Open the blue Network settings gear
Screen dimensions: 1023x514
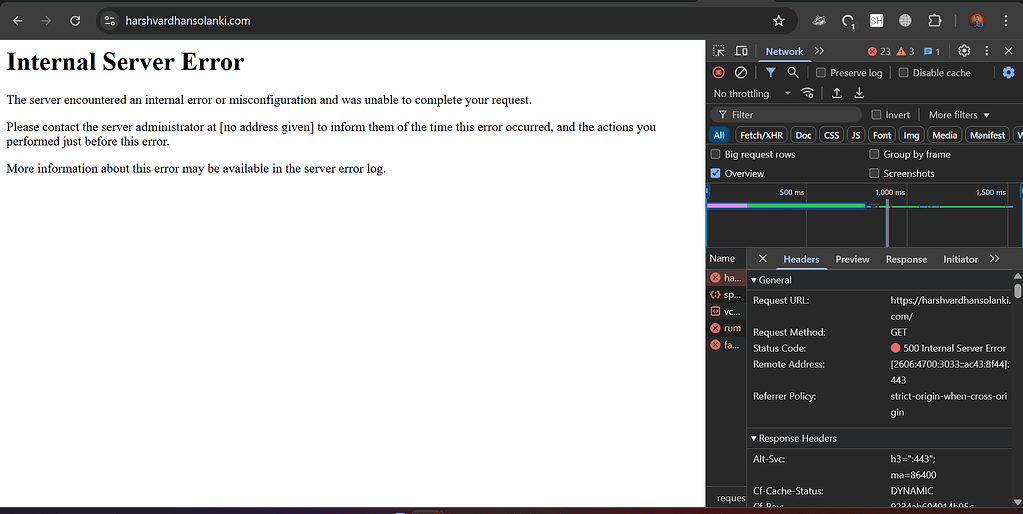(x=1009, y=72)
